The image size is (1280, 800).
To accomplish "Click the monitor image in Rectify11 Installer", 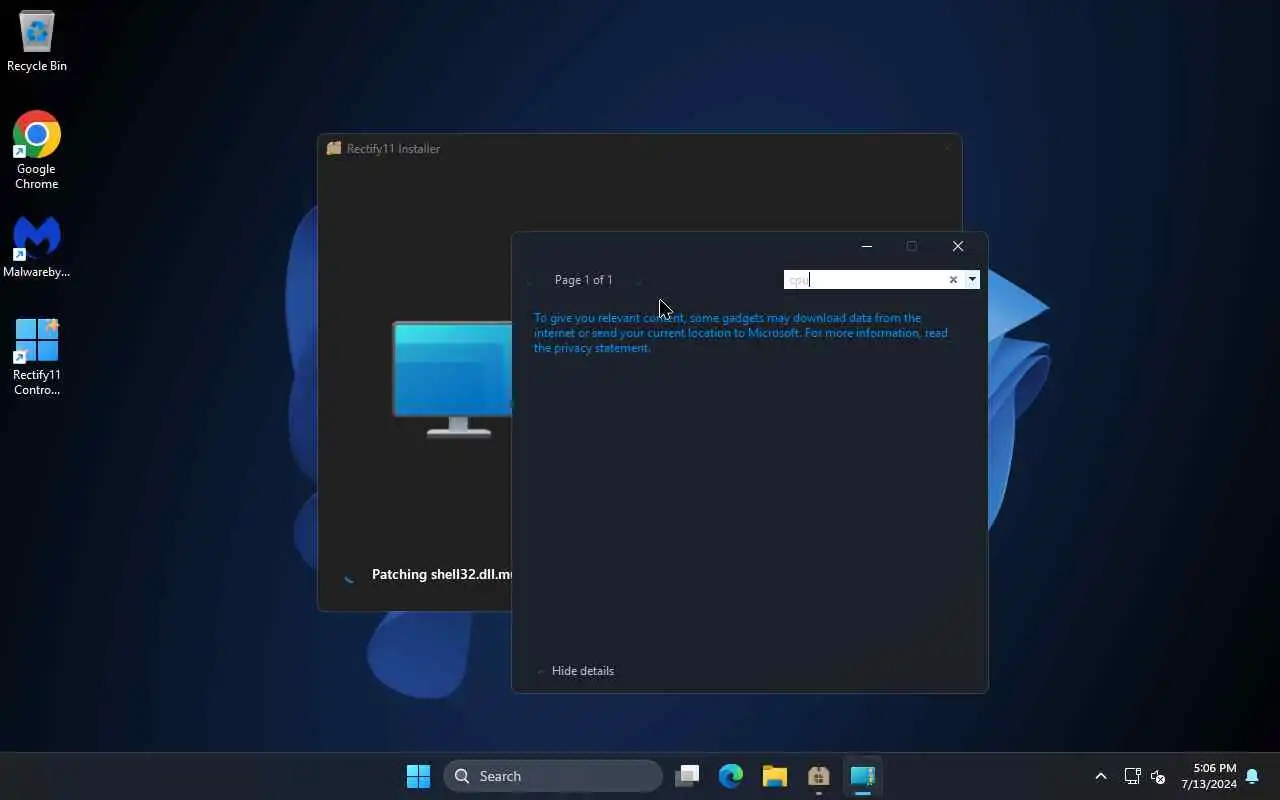I will click(x=453, y=379).
